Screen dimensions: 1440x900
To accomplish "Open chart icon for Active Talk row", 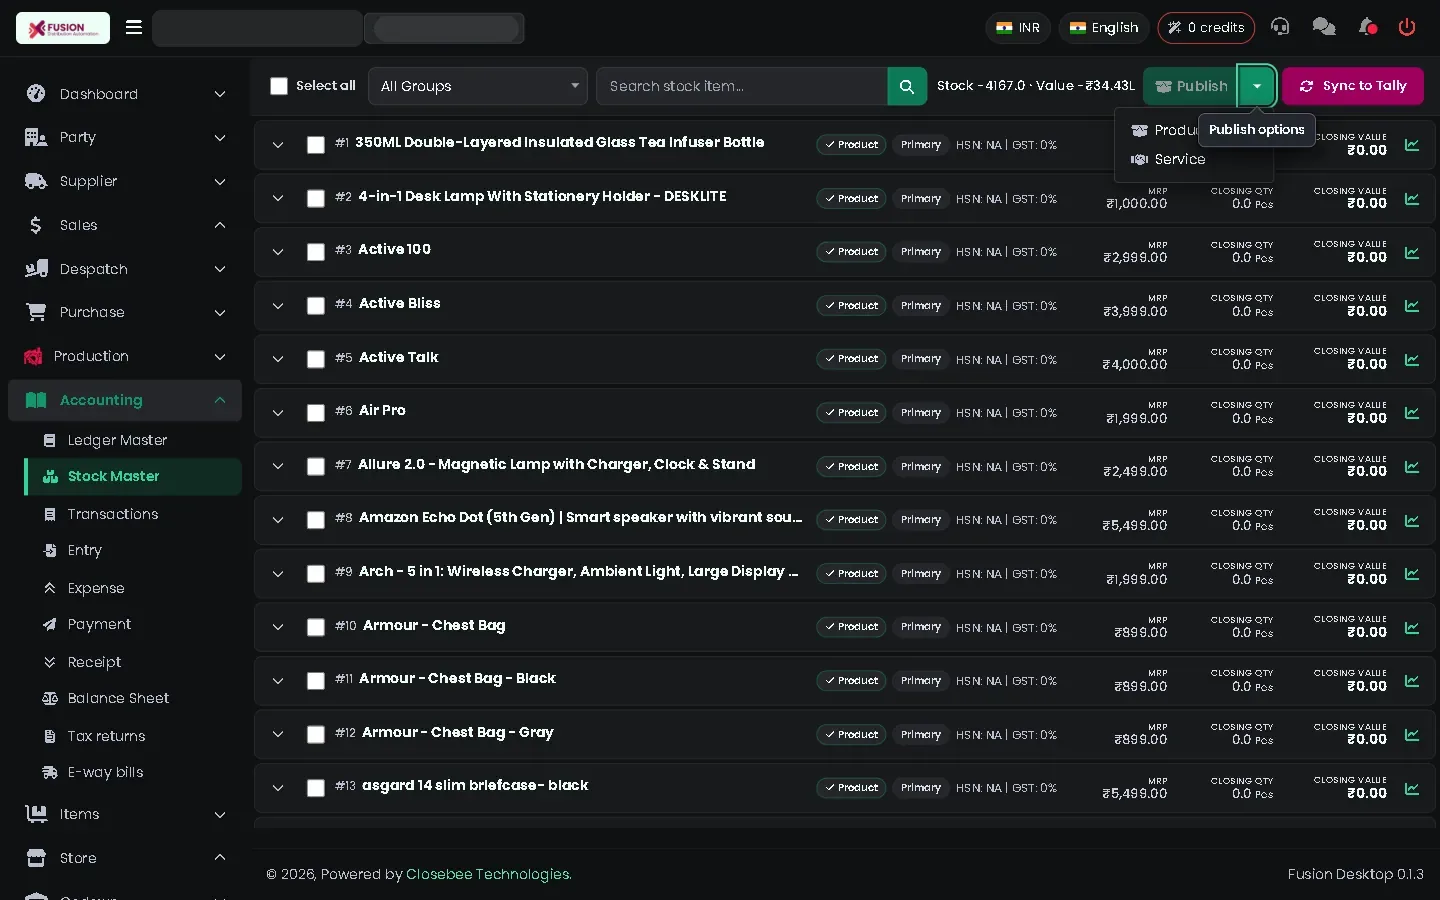I will [x=1412, y=360].
